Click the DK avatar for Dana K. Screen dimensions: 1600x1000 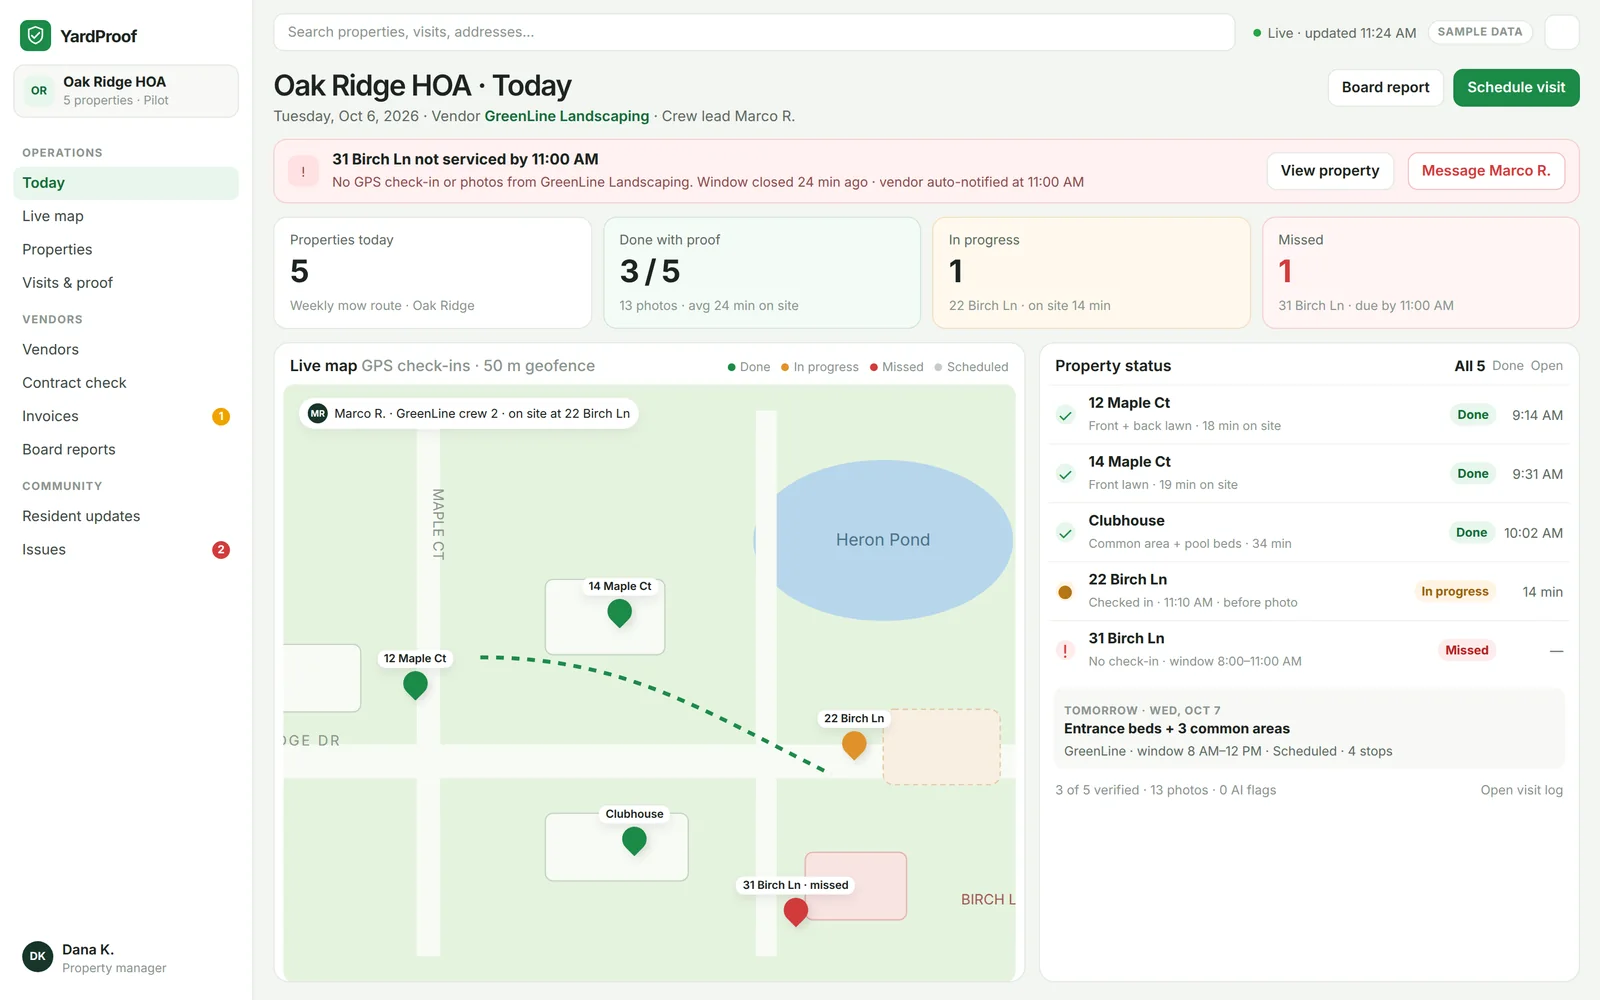pos(38,956)
